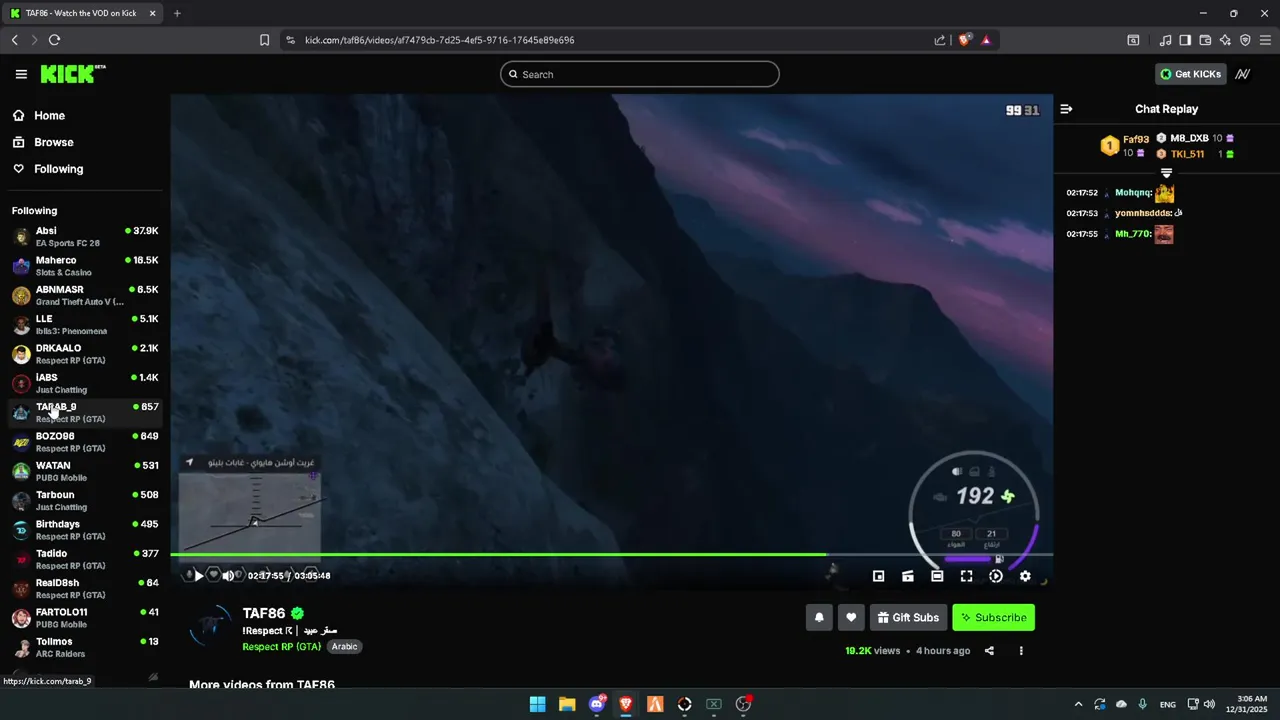This screenshot has height=720, width=1280.
Task: Open ABNMASR channel in Following list
Action: 85,295
